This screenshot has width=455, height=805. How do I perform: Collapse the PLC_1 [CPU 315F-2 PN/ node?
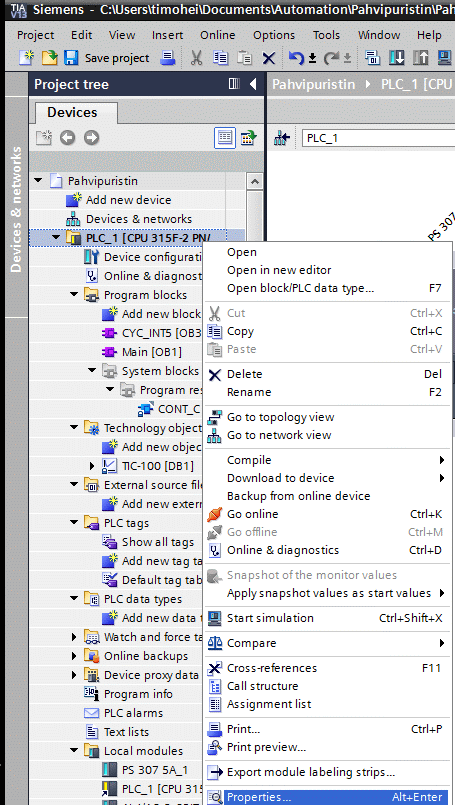click(x=56, y=238)
